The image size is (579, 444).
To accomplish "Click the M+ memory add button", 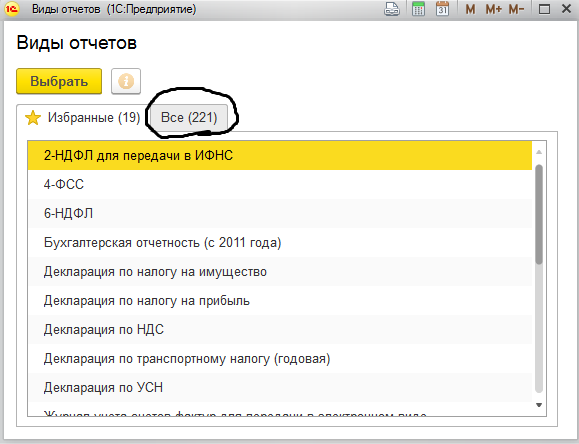I will pos(493,9).
